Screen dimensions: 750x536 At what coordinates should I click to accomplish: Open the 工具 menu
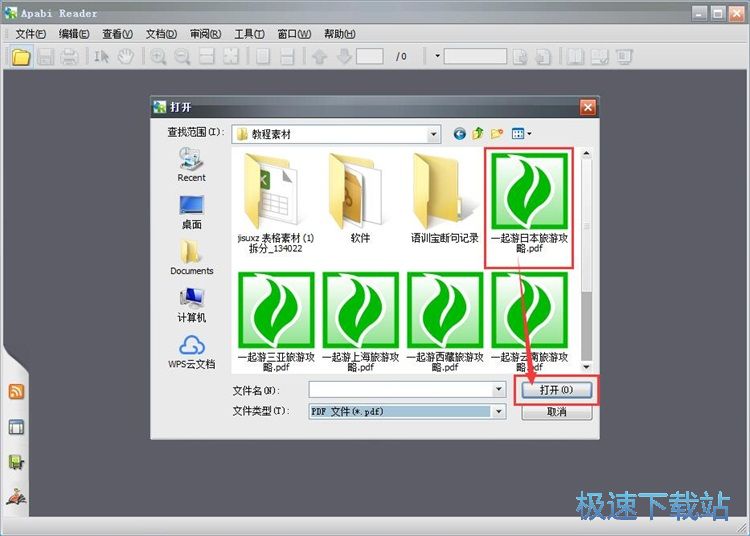[249, 34]
